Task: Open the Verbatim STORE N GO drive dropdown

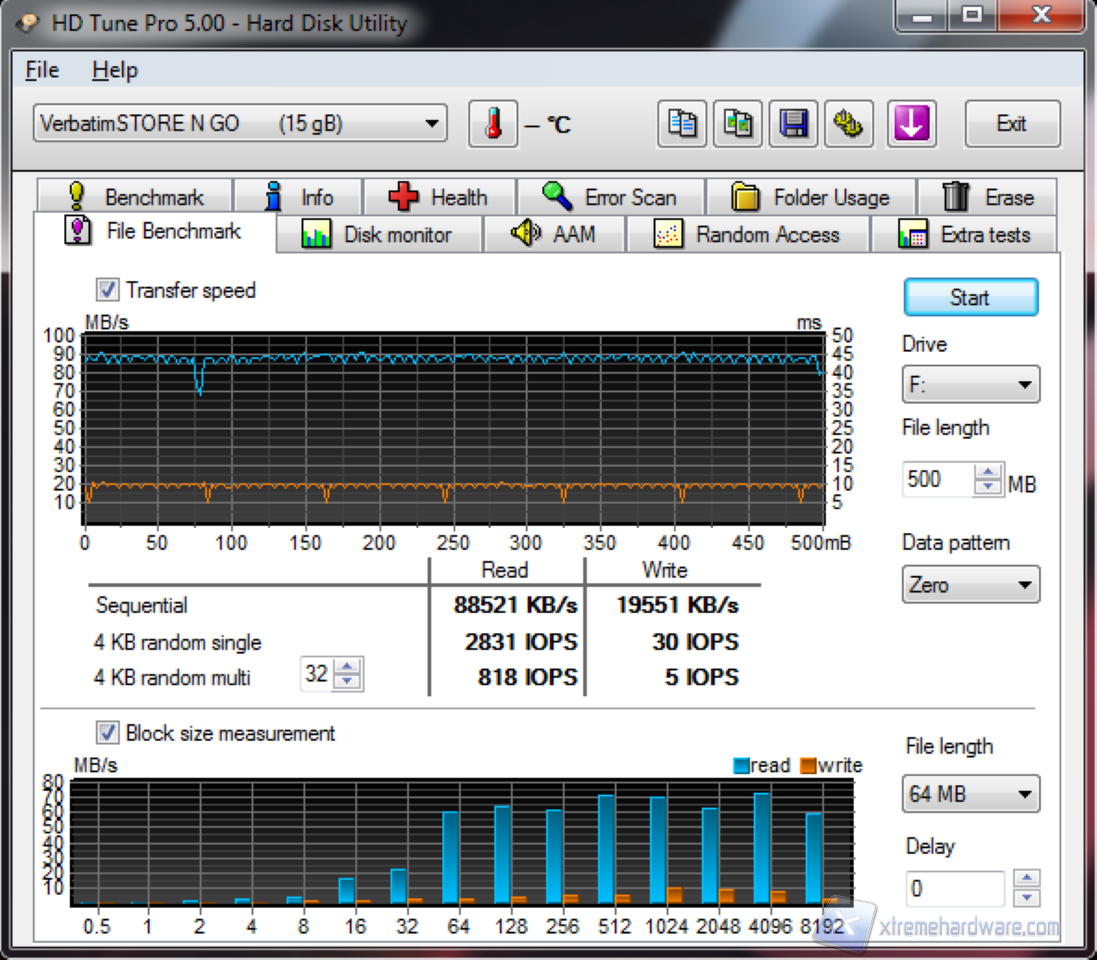Action: pyautogui.click(x=240, y=124)
